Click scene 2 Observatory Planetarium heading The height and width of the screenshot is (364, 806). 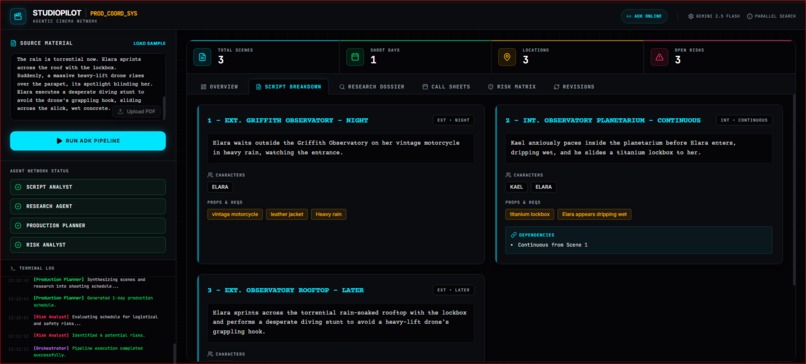tap(603, 120)
